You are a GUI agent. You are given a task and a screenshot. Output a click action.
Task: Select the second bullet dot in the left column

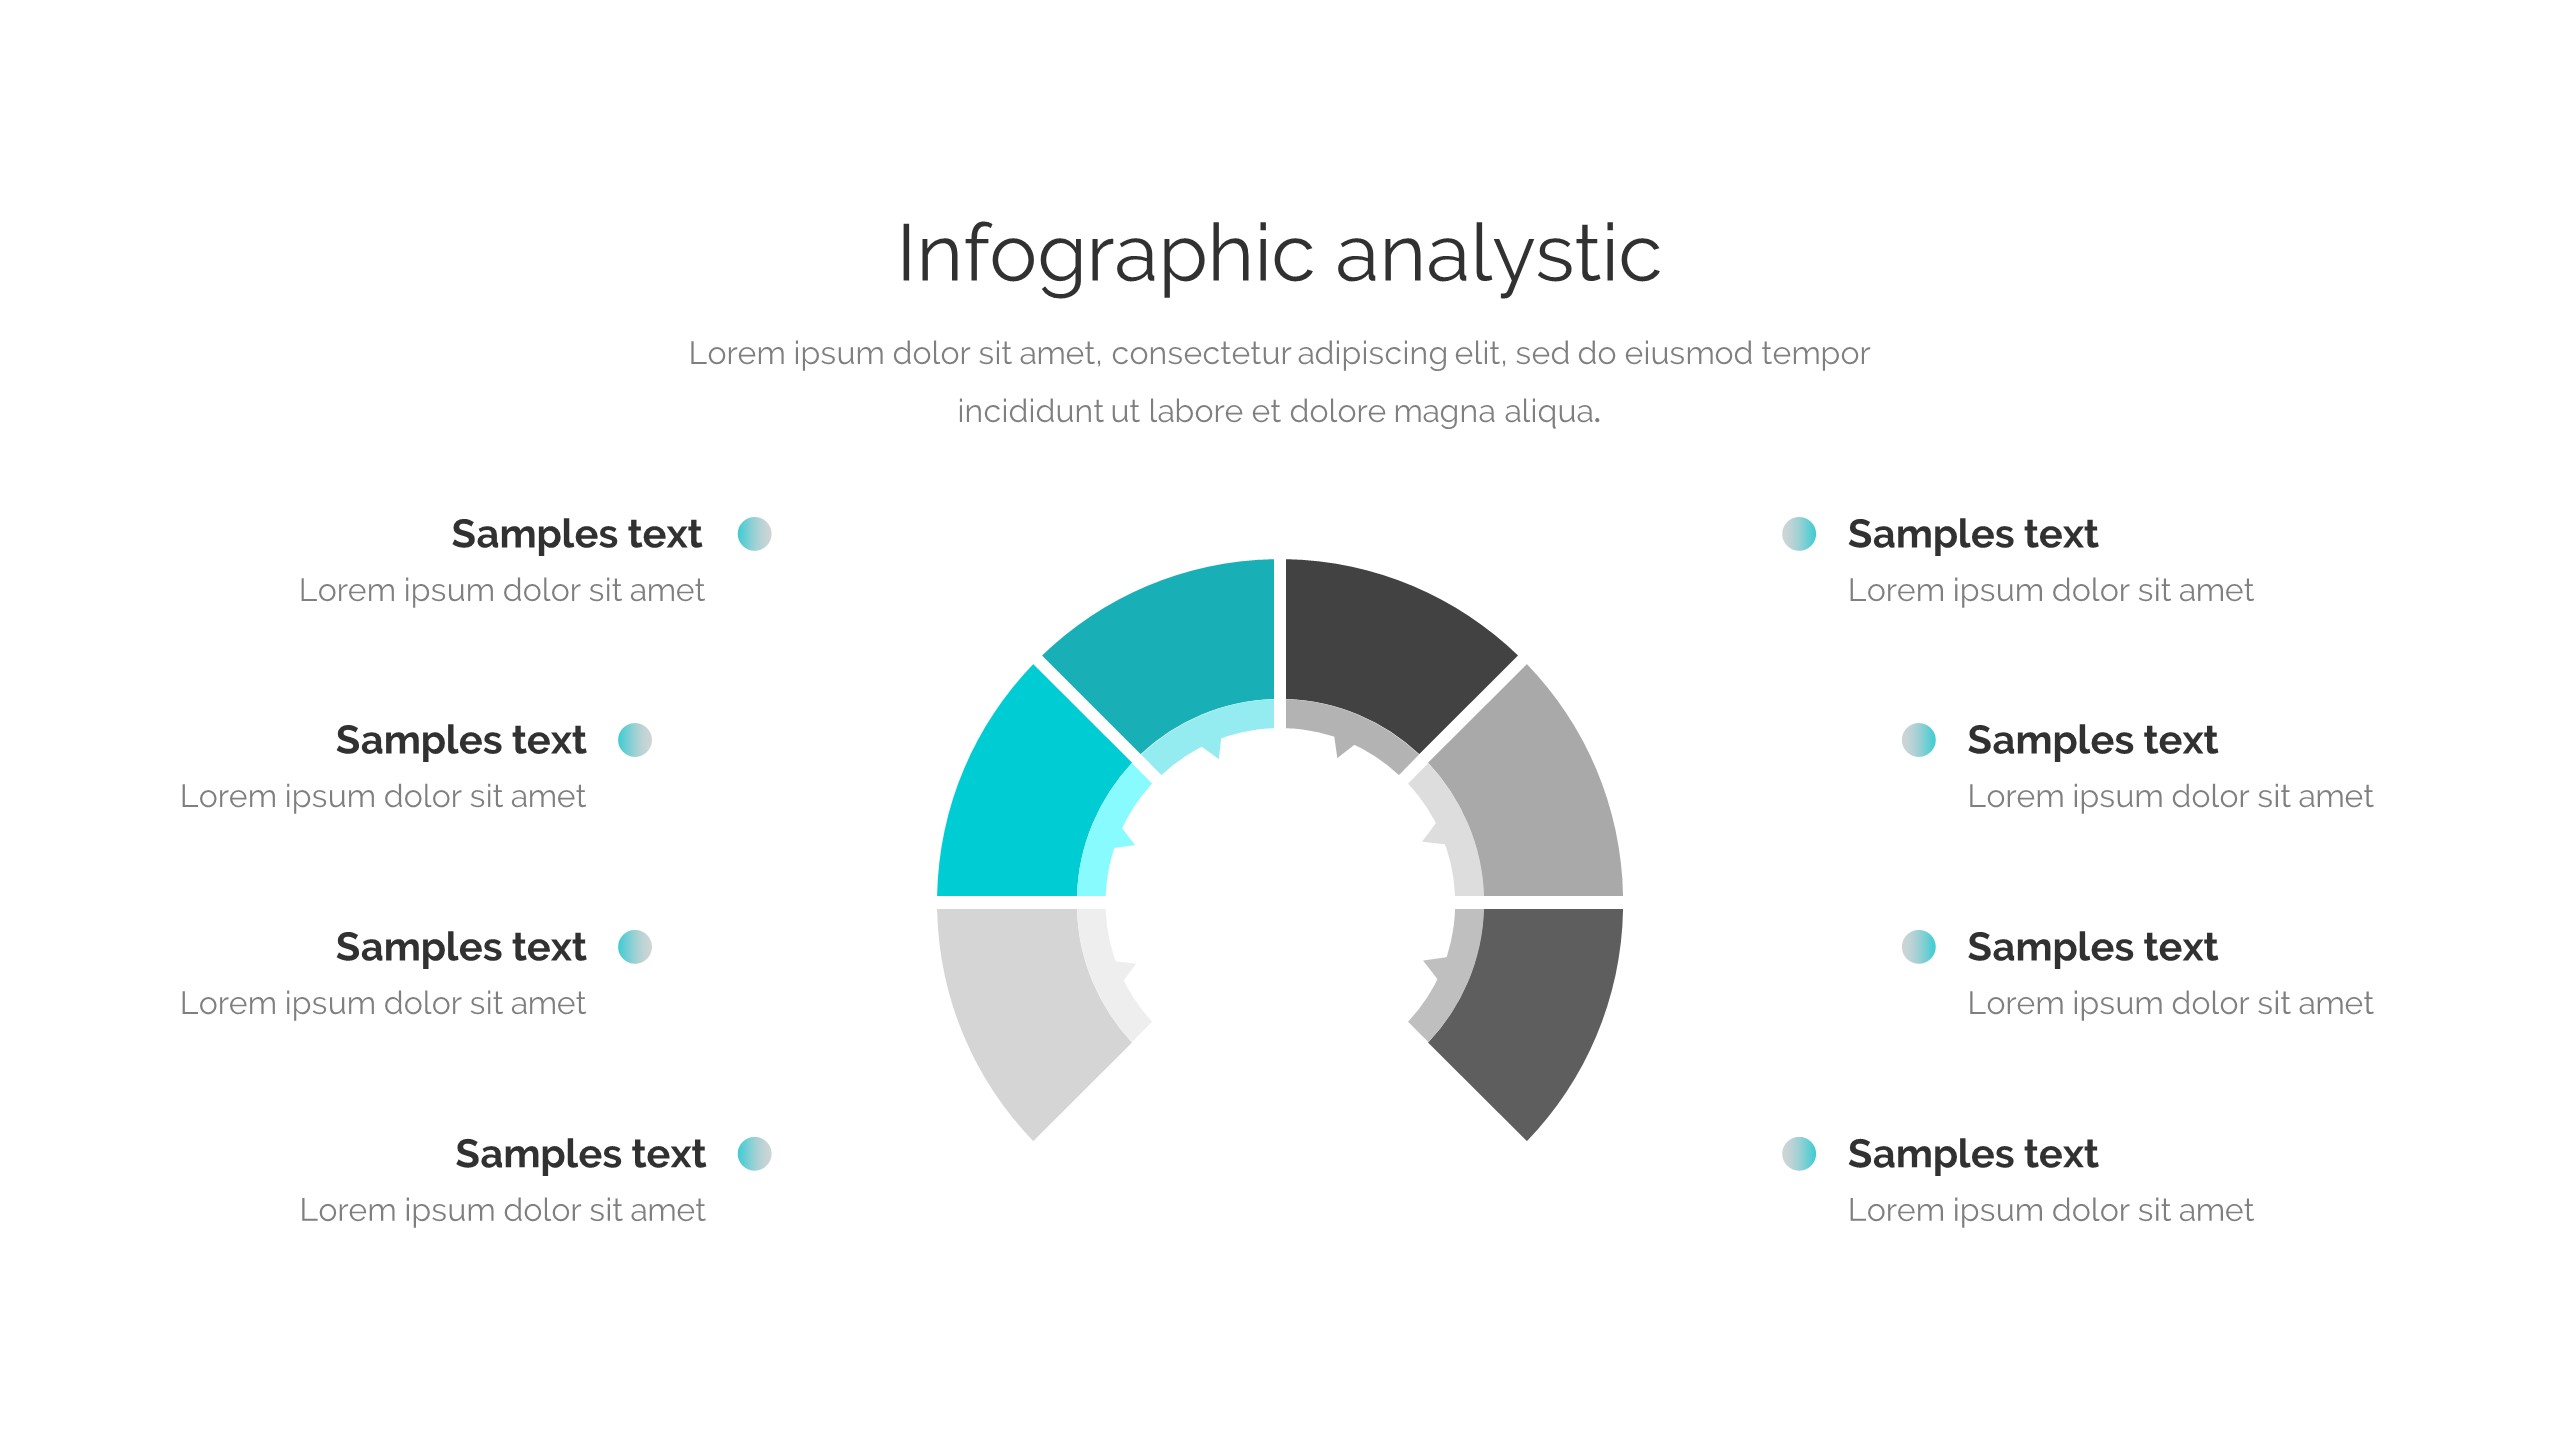click(x=635, y=740)
